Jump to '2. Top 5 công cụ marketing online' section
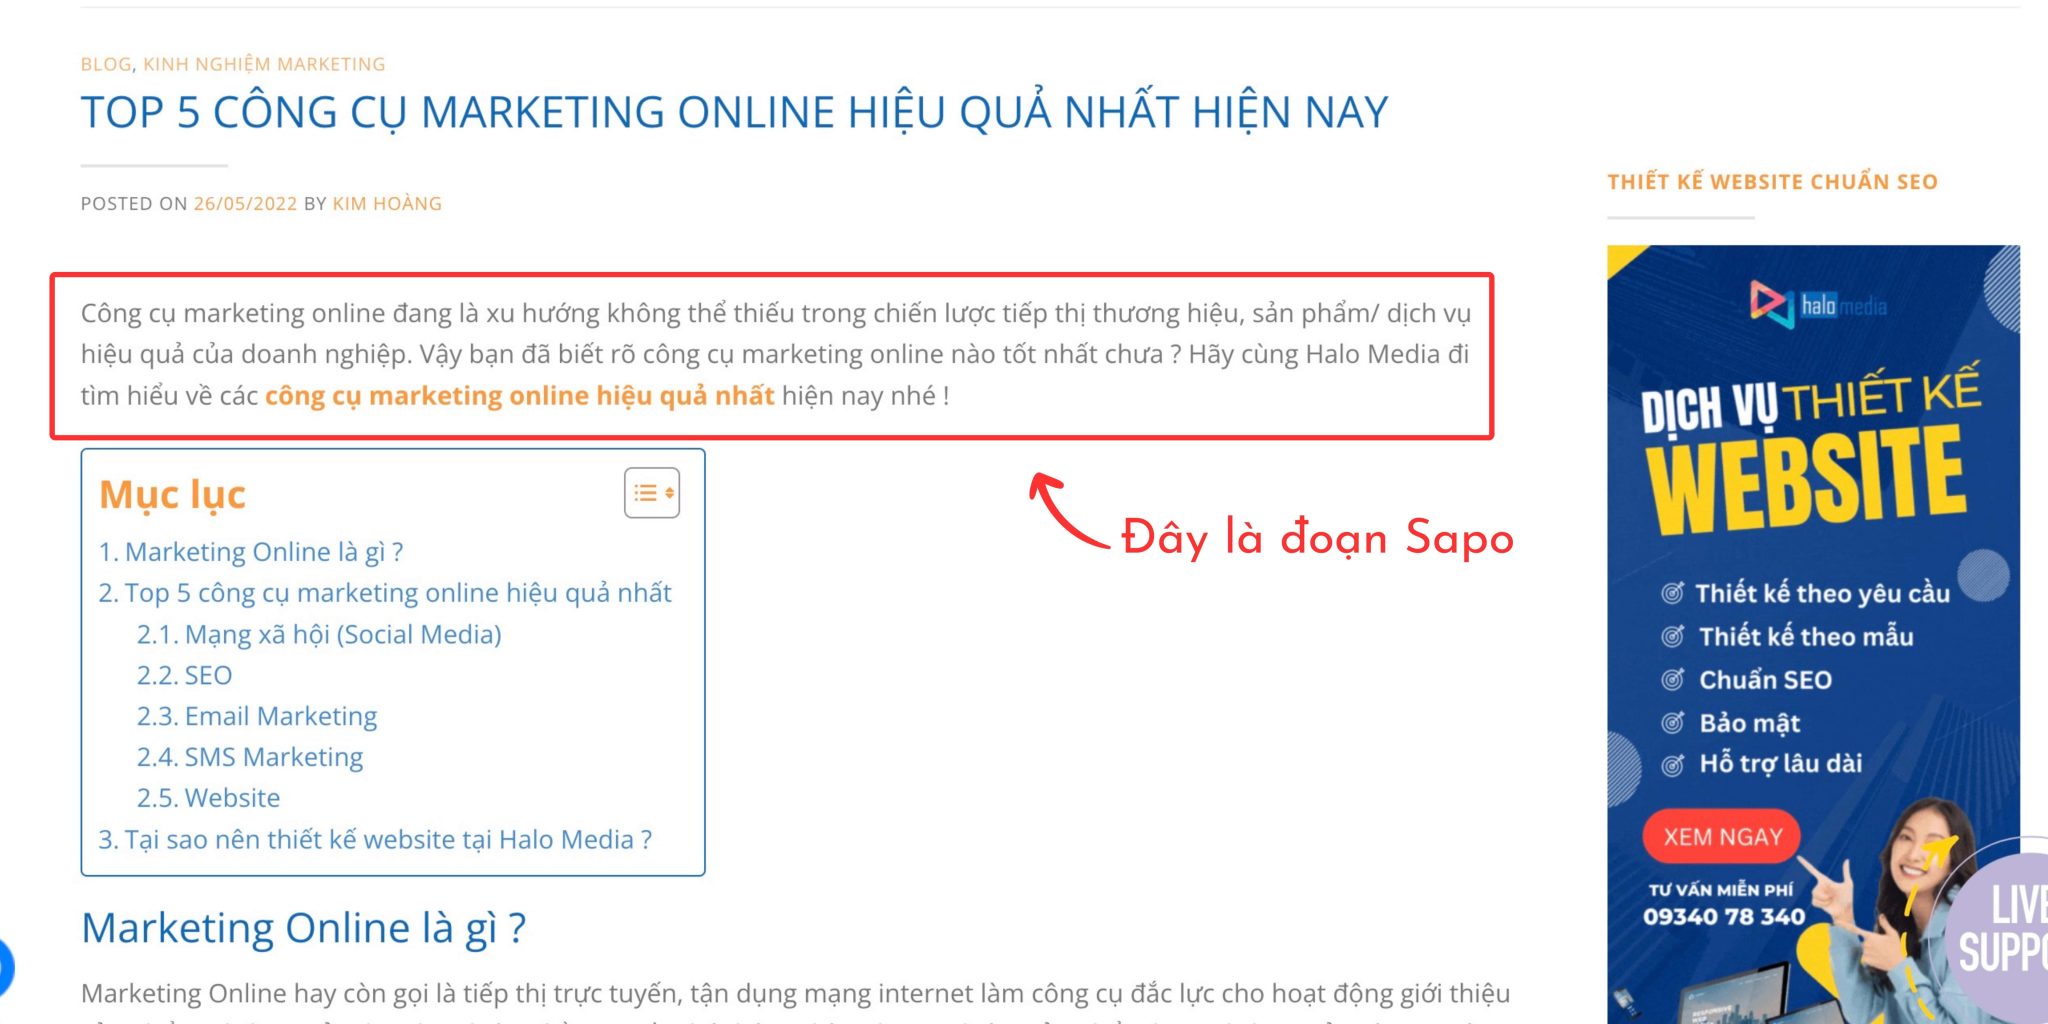This screenshot has width=2048, height=1024. tap(385, 593)
